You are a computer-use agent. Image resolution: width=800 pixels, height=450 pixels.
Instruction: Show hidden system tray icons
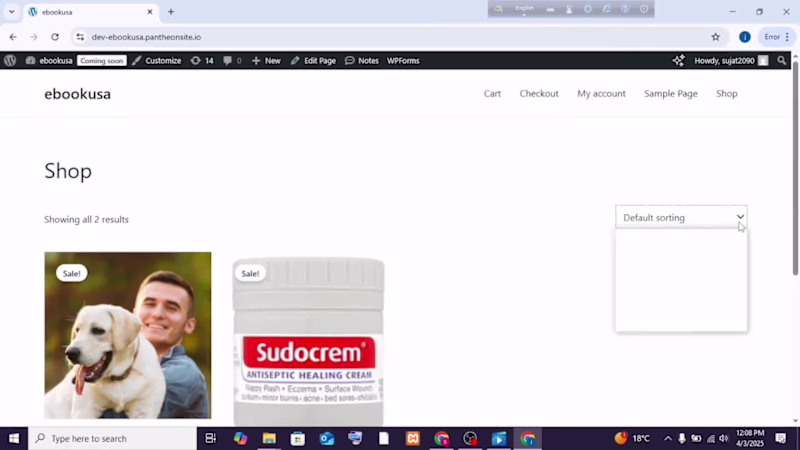point(668,438)
